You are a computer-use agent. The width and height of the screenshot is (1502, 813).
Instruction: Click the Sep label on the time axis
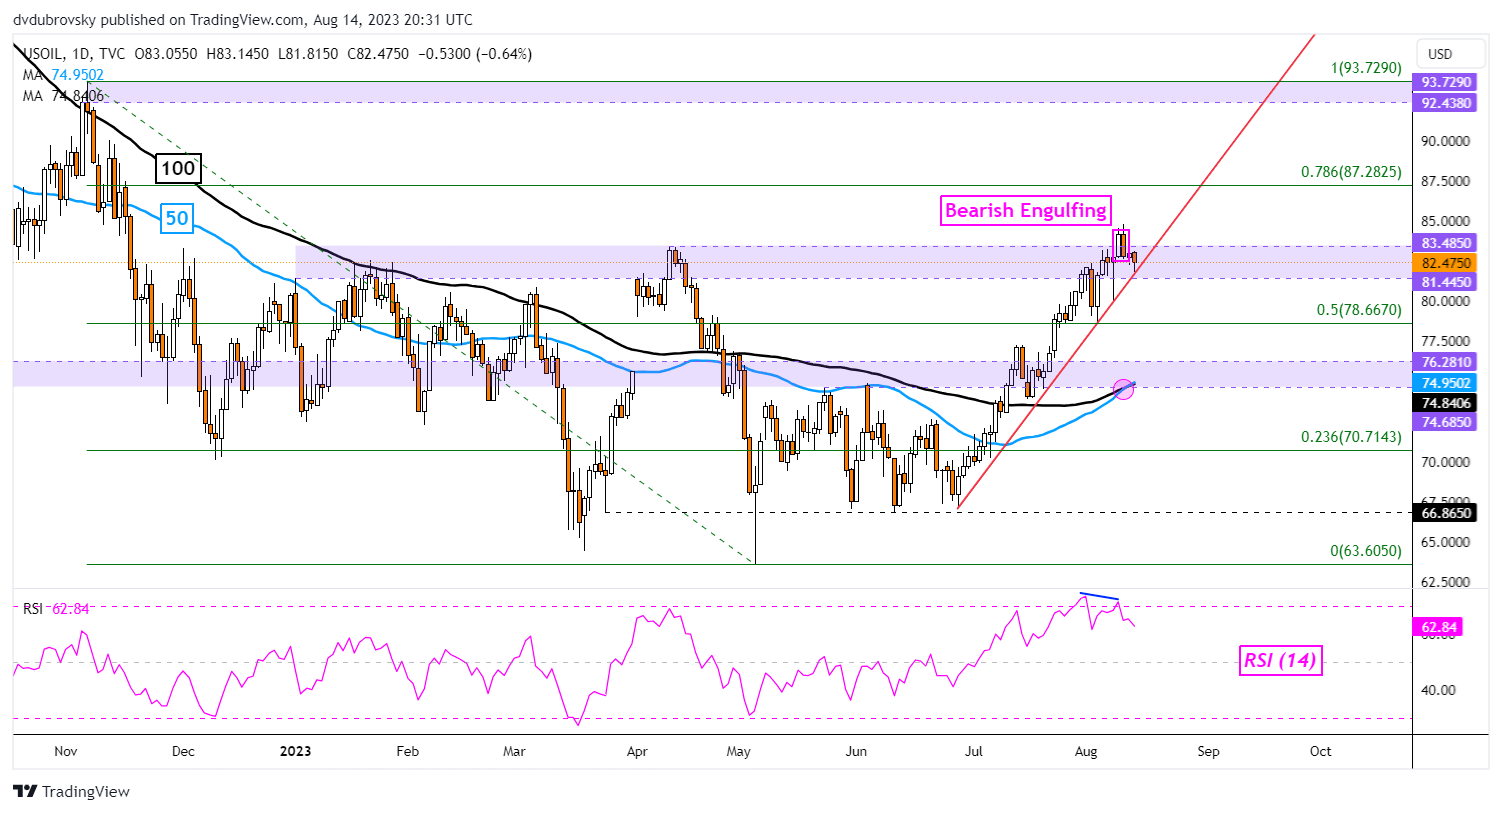coord(1208,751)
